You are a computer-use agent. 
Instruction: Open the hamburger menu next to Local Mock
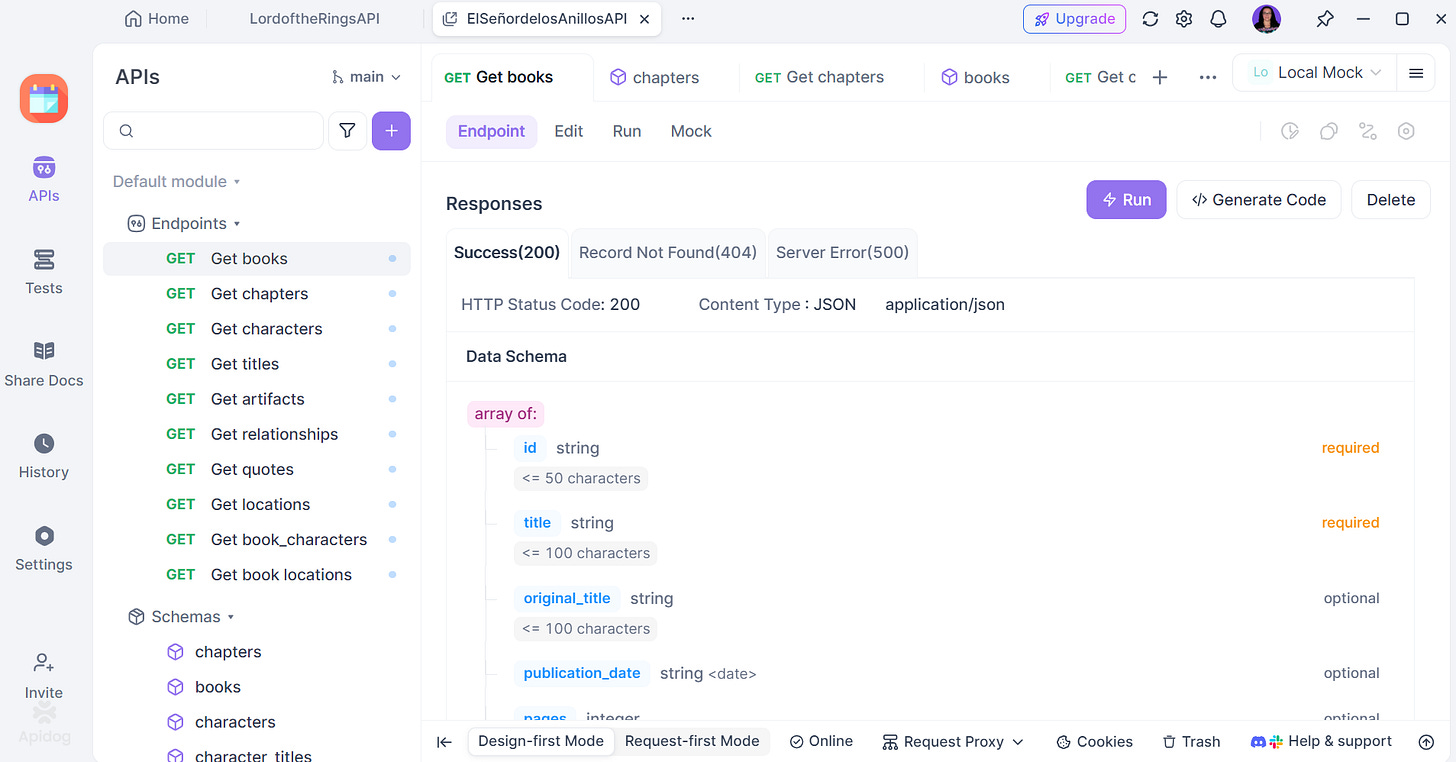click(1416, 73)
